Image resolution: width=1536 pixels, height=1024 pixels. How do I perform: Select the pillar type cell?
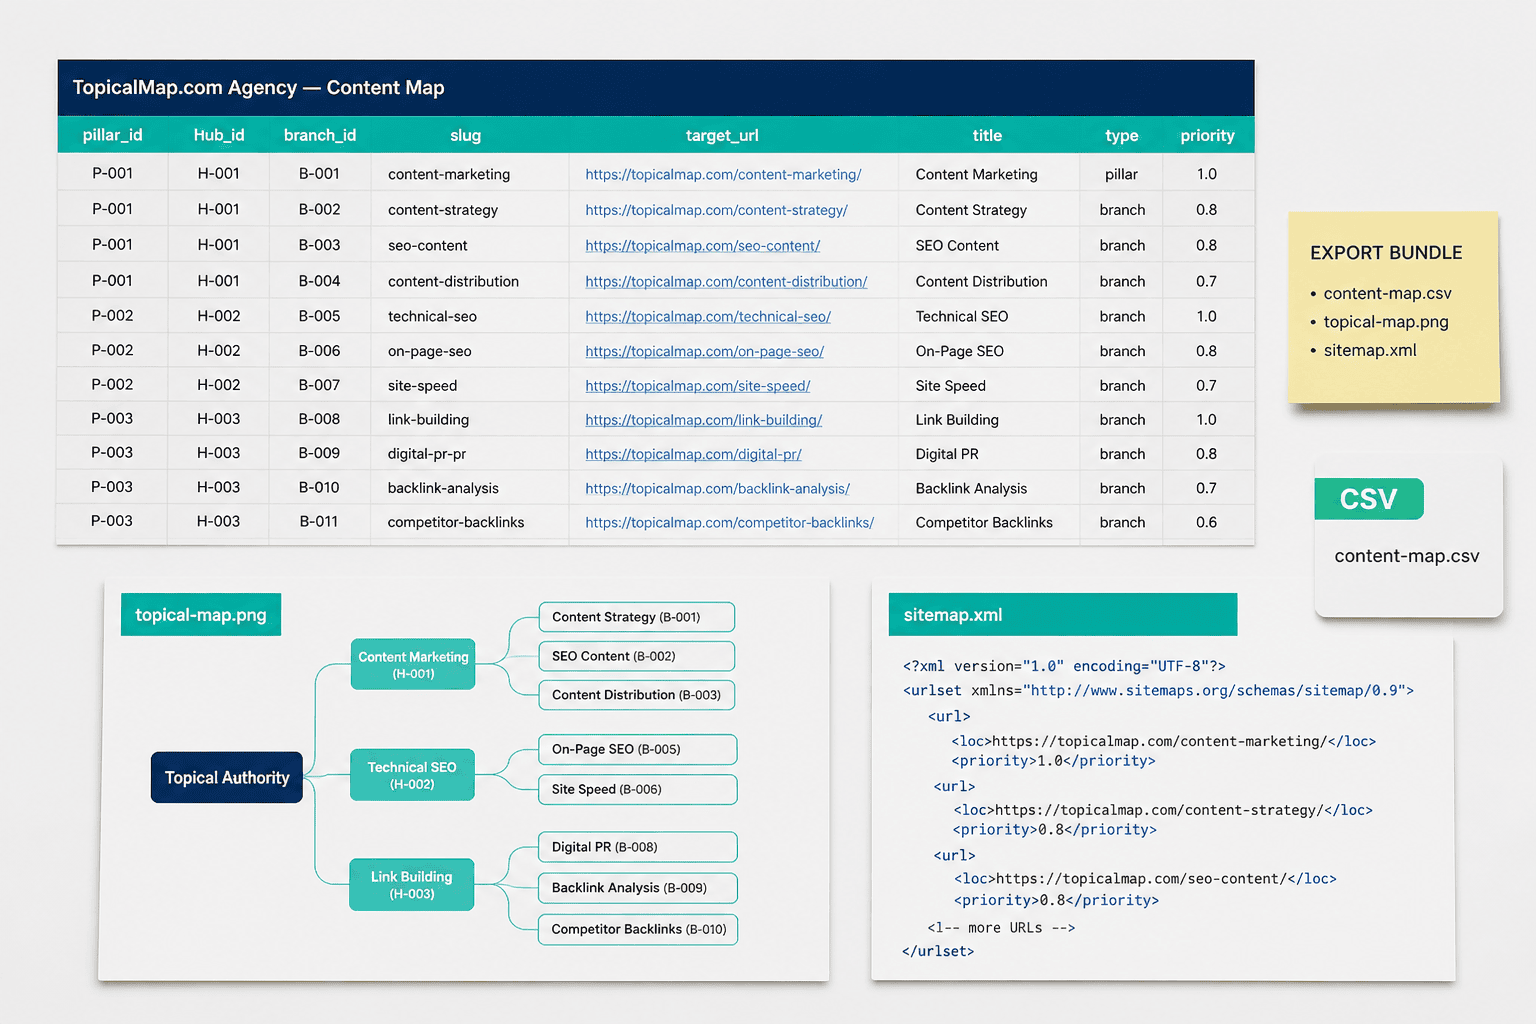coord(1121,174)
